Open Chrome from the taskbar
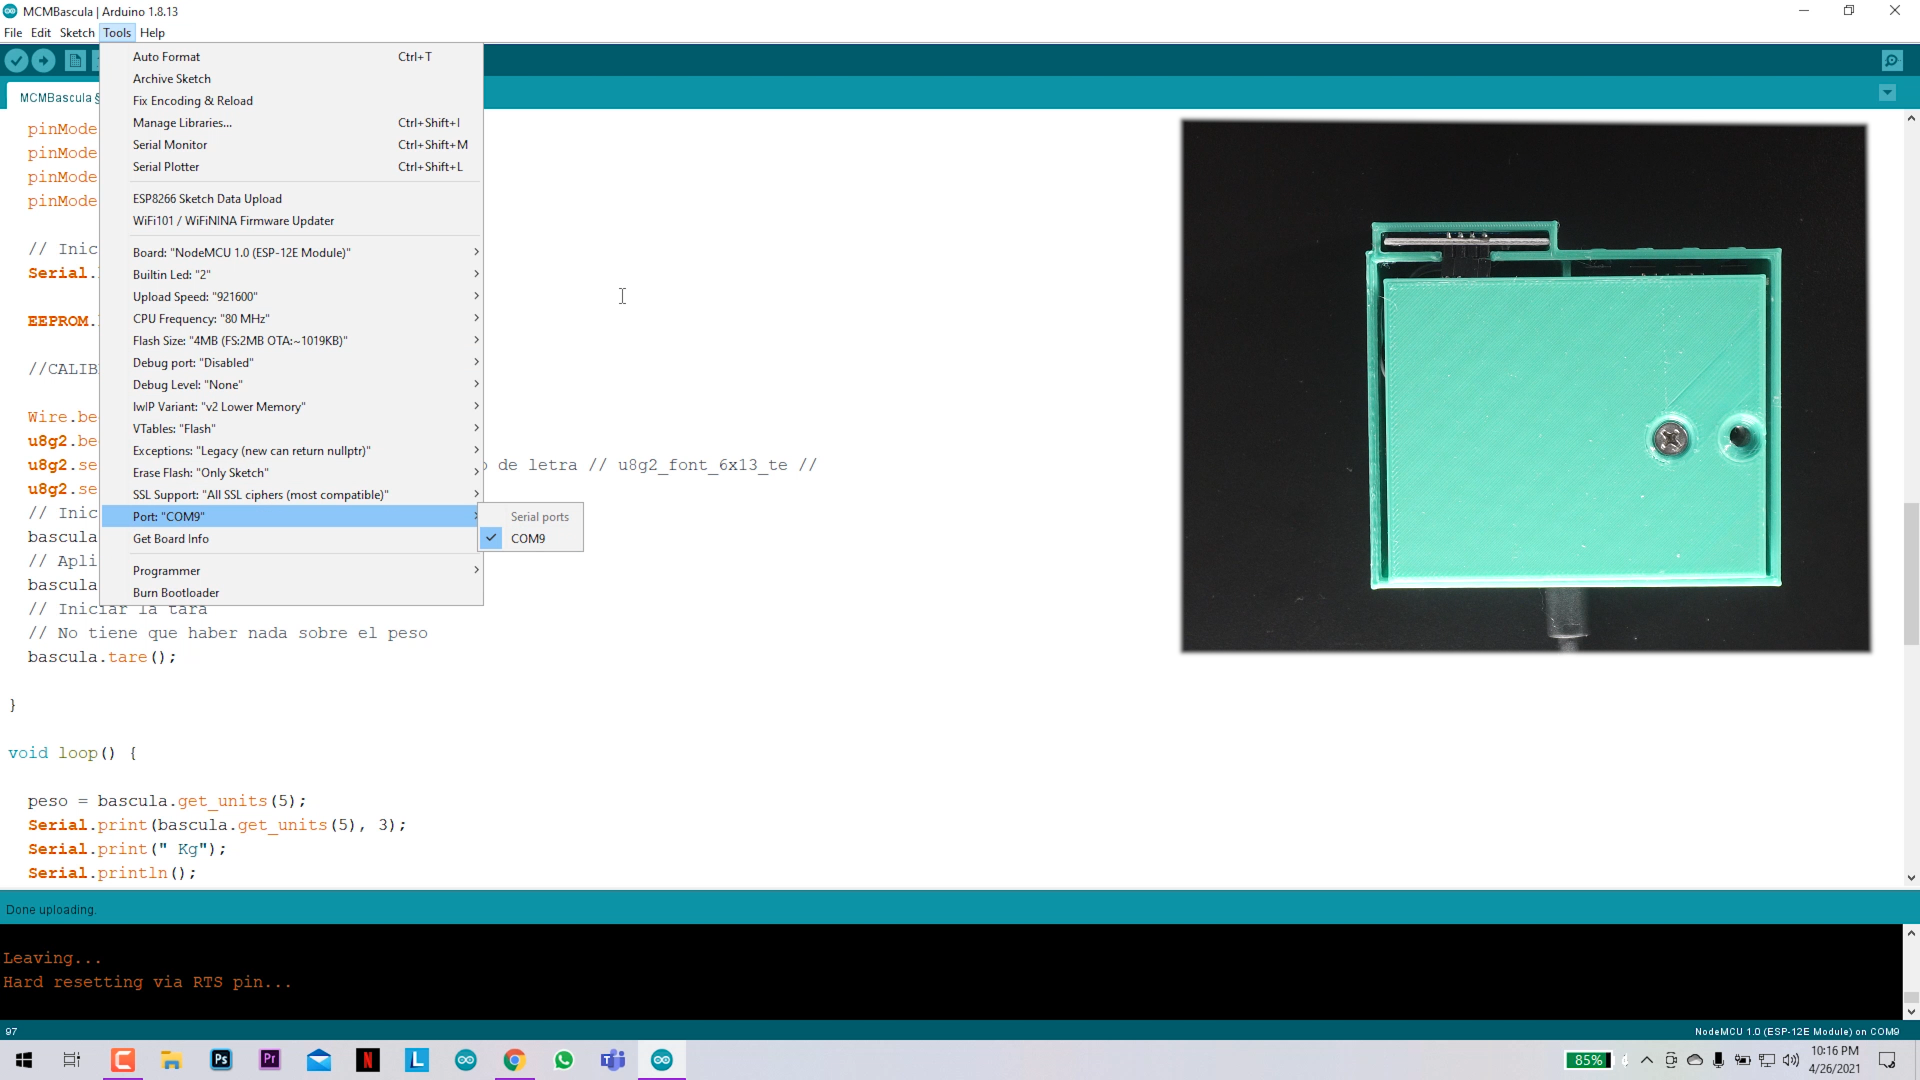This screenshot has height=1080, width=1920. (x=514, y=1059)
